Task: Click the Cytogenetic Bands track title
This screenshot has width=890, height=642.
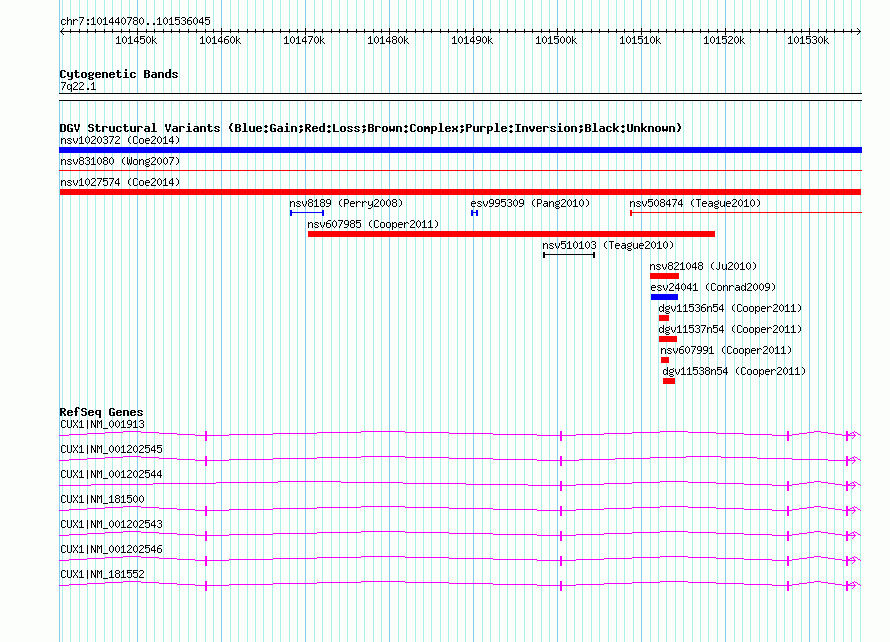Action: (x=119, y=74)
